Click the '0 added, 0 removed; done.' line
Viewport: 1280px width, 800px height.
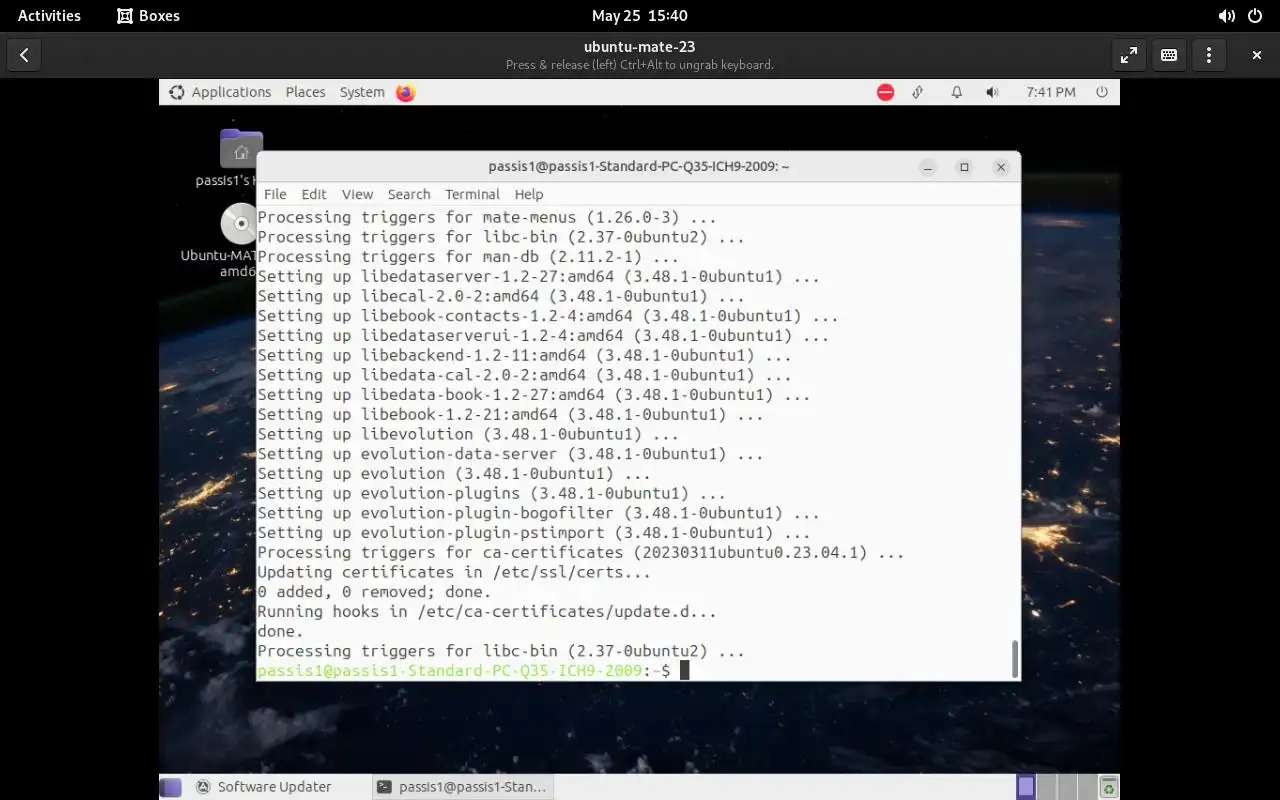[x=374, y=592]
